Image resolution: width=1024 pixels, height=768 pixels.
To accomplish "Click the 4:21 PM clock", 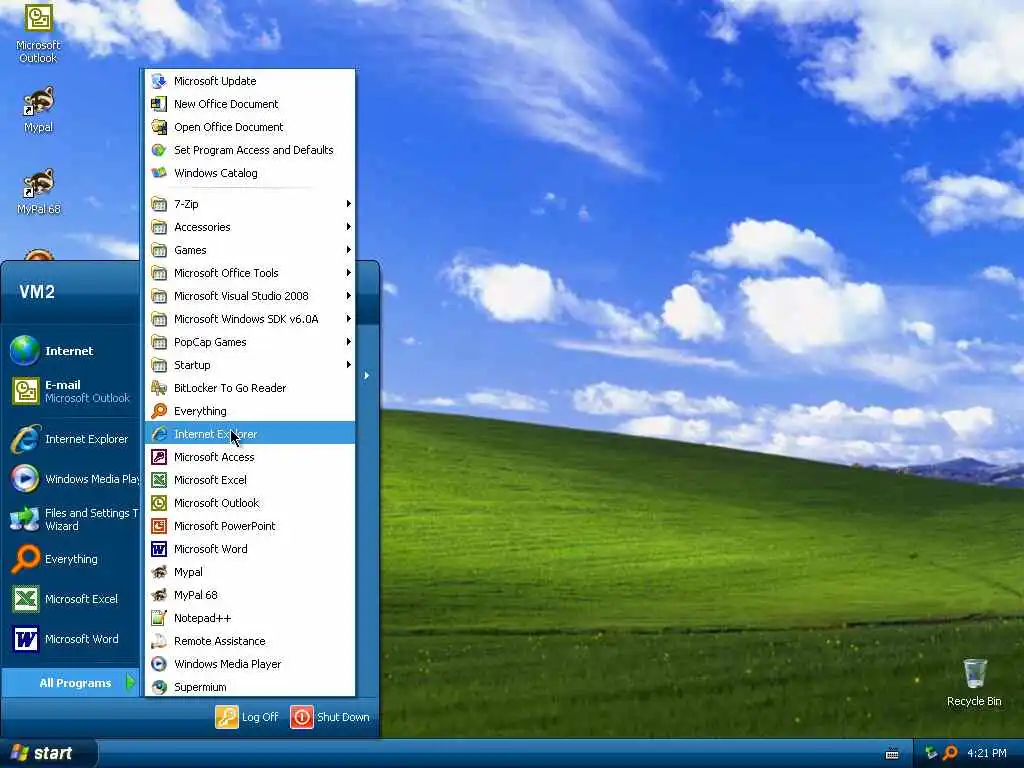I will (987, 754).
